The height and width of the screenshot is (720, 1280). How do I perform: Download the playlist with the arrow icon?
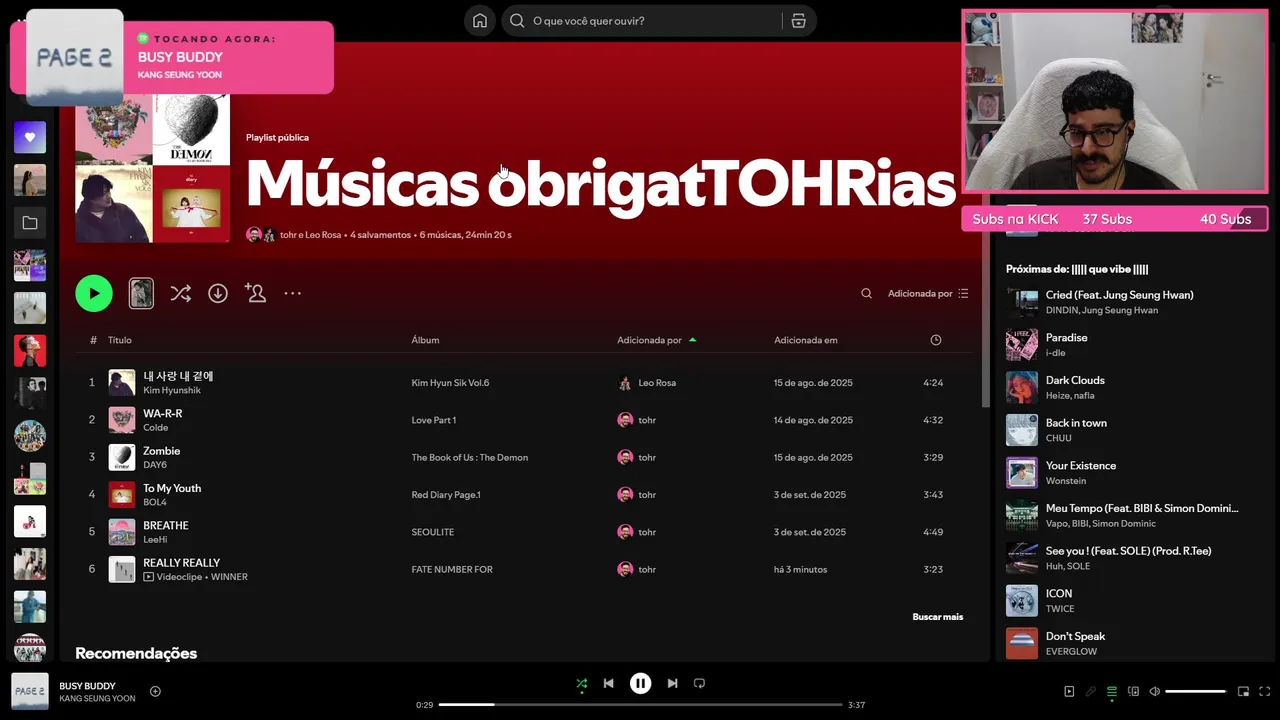pos(218,293)
